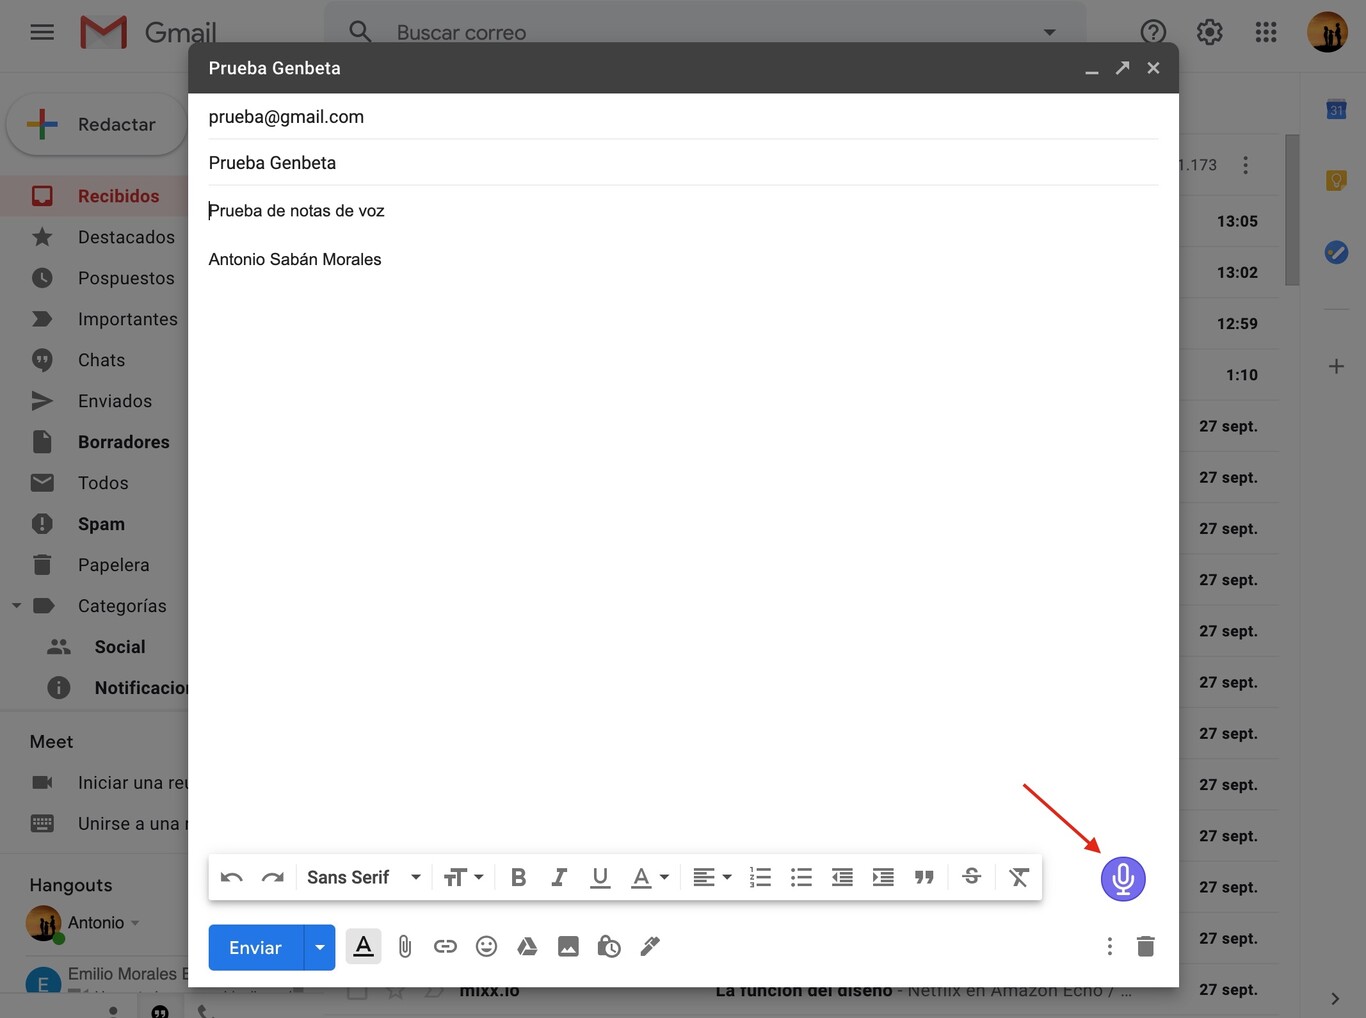Open full-screen compose view

point(1122,68)
